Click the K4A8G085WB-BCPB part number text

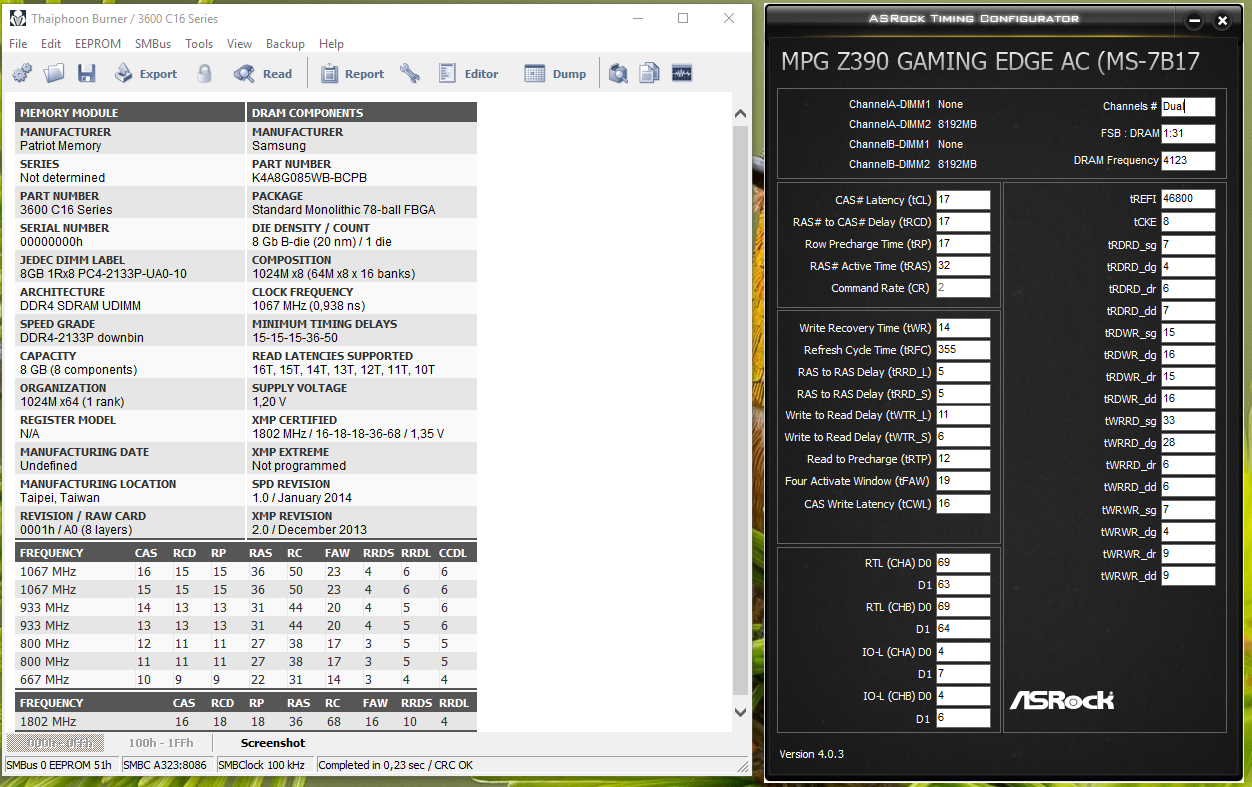click(x=310, y=178)
